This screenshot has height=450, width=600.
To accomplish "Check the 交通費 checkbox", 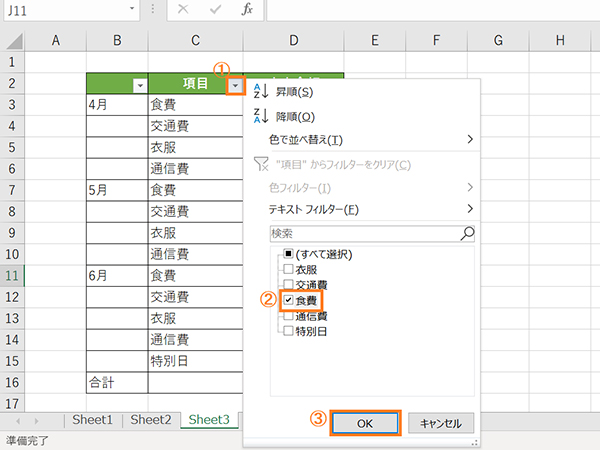I will tap(289, 284).
